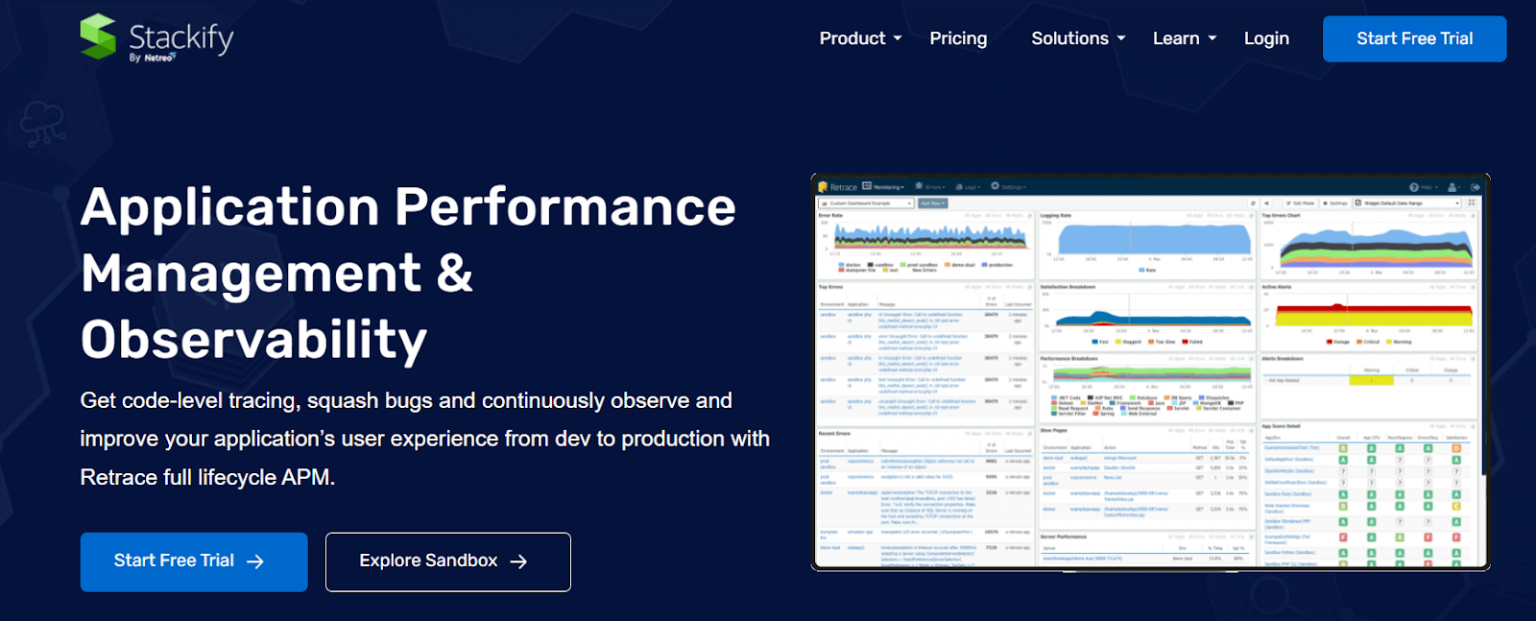1536x621 pixels.
Task: Open Retrace Settings via the gear icon
Action: click(x=994, y=186)
